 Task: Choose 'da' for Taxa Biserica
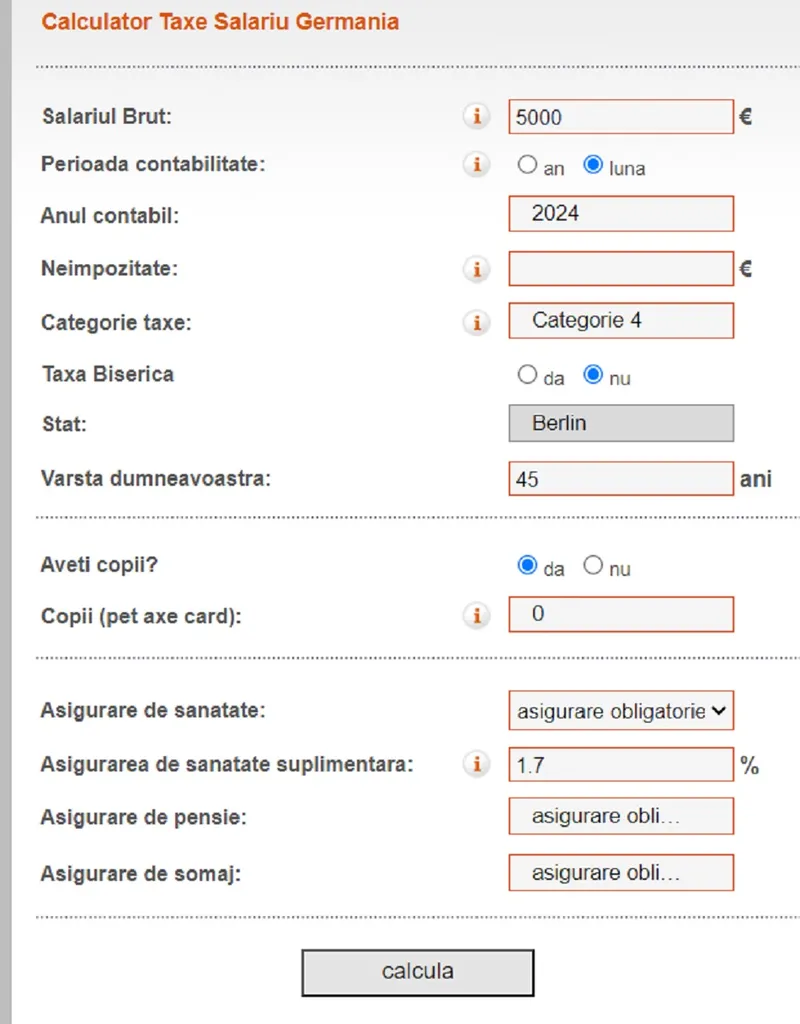[x=527, y=376]
